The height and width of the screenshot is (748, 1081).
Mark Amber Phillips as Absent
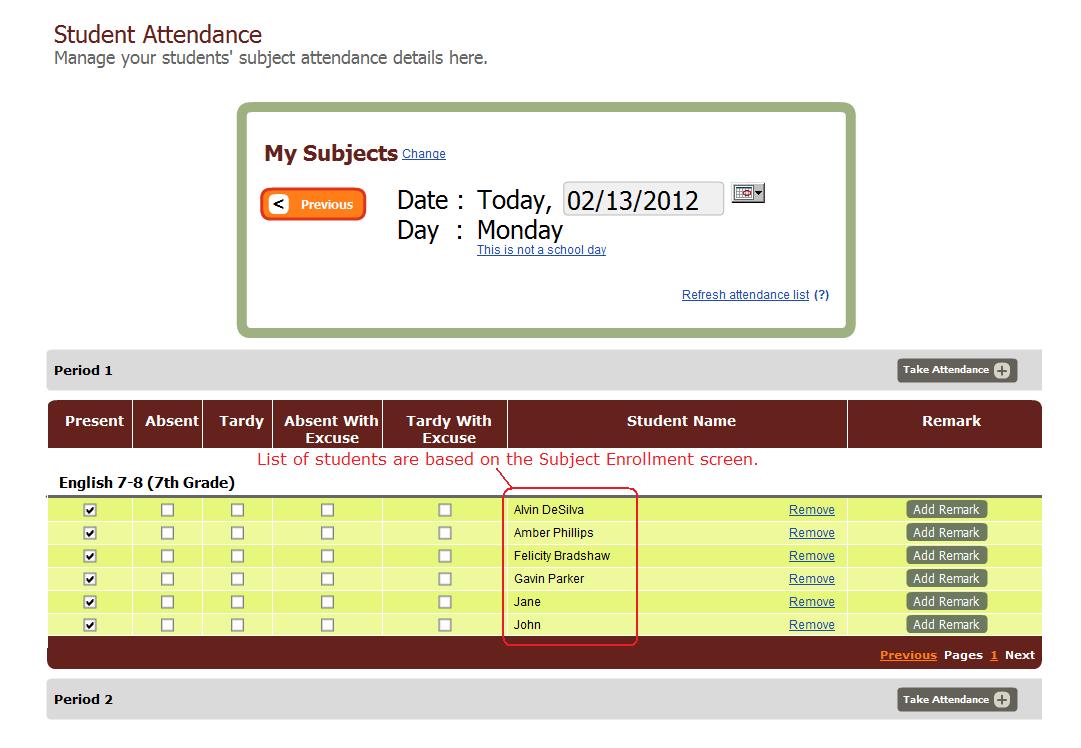click(168, 533)
